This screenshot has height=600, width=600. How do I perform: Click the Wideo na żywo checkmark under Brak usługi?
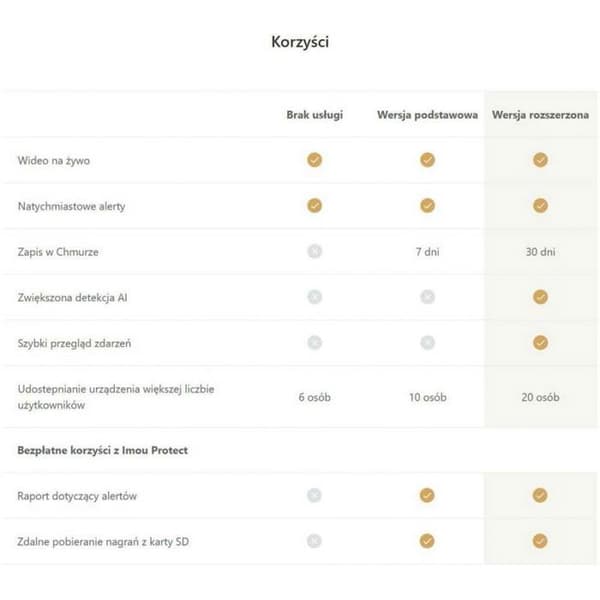click(314, 160)
